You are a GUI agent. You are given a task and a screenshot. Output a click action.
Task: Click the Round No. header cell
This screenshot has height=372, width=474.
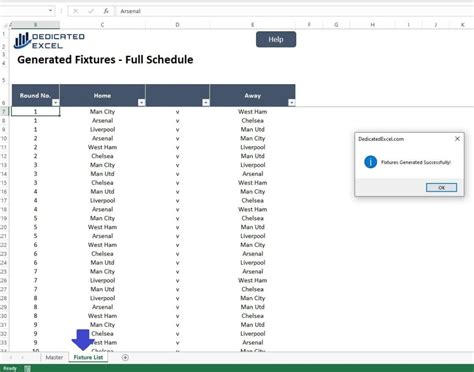35,95
